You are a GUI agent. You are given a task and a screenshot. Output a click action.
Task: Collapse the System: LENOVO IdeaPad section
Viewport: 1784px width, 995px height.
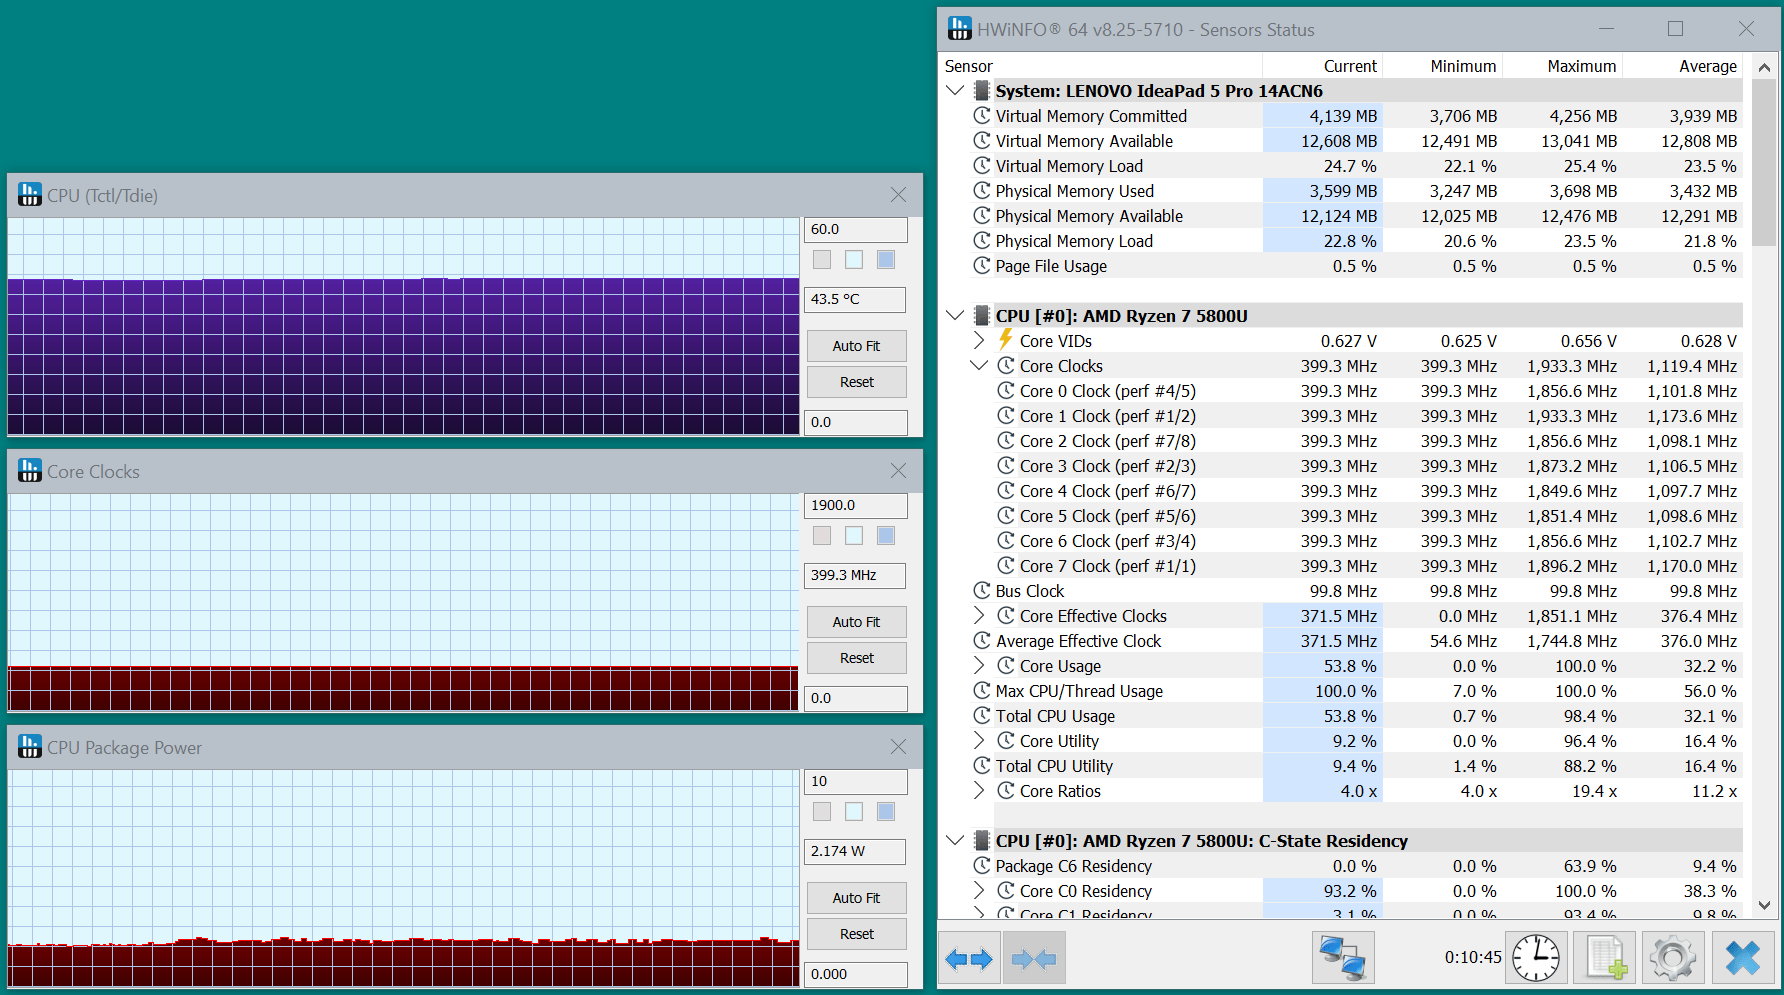point(955,90)
